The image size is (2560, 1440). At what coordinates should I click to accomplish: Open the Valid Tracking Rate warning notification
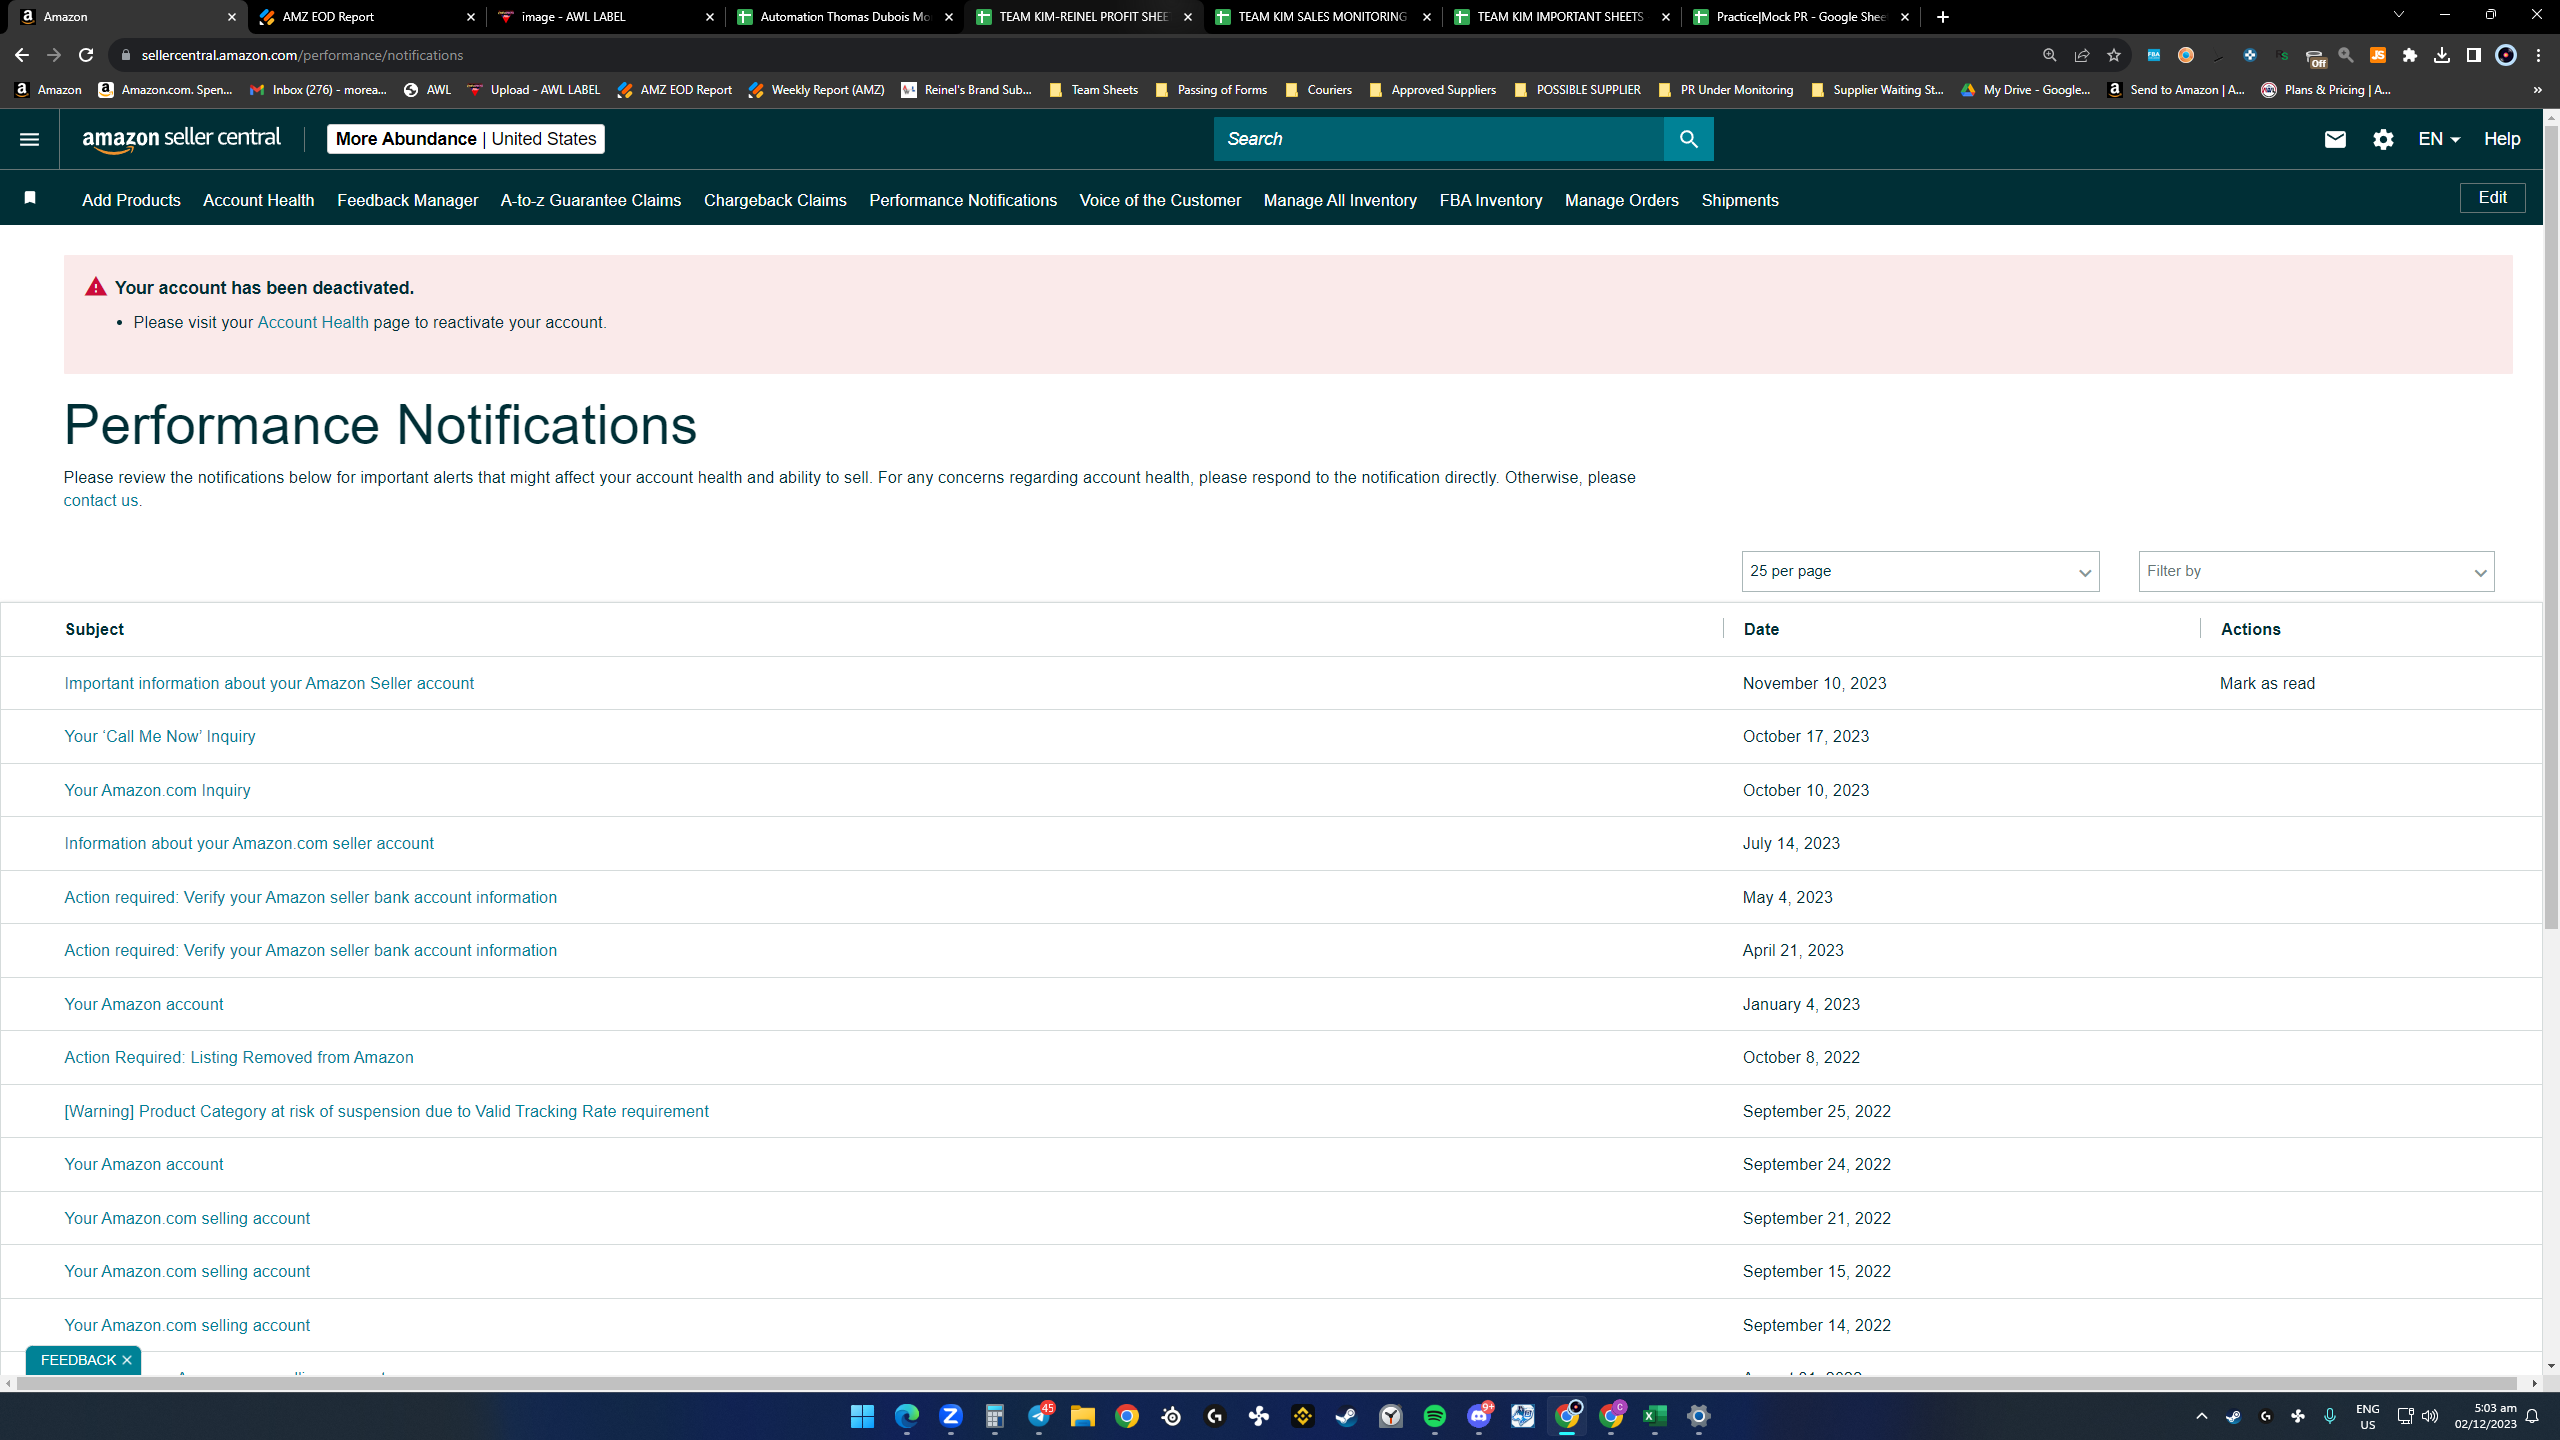[386, 1111]
